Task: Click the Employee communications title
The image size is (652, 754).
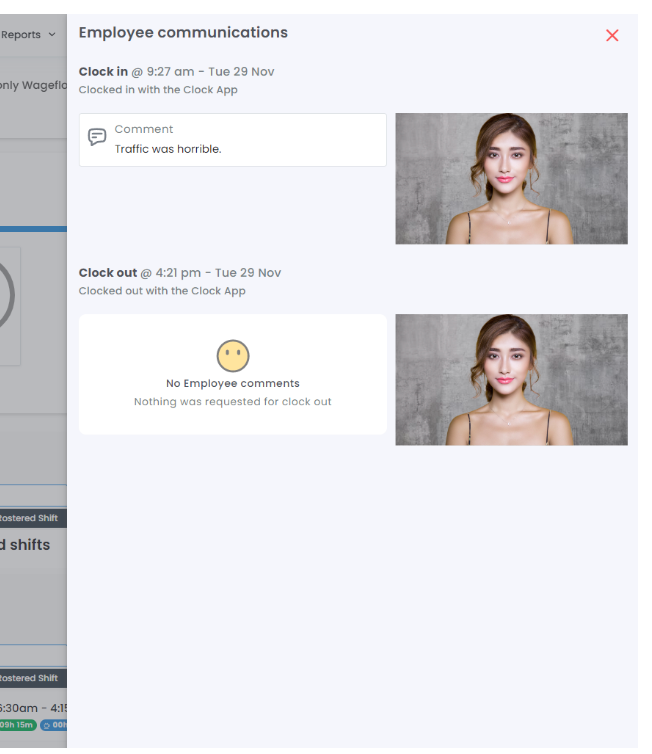Action: click(x=183, y=33)
